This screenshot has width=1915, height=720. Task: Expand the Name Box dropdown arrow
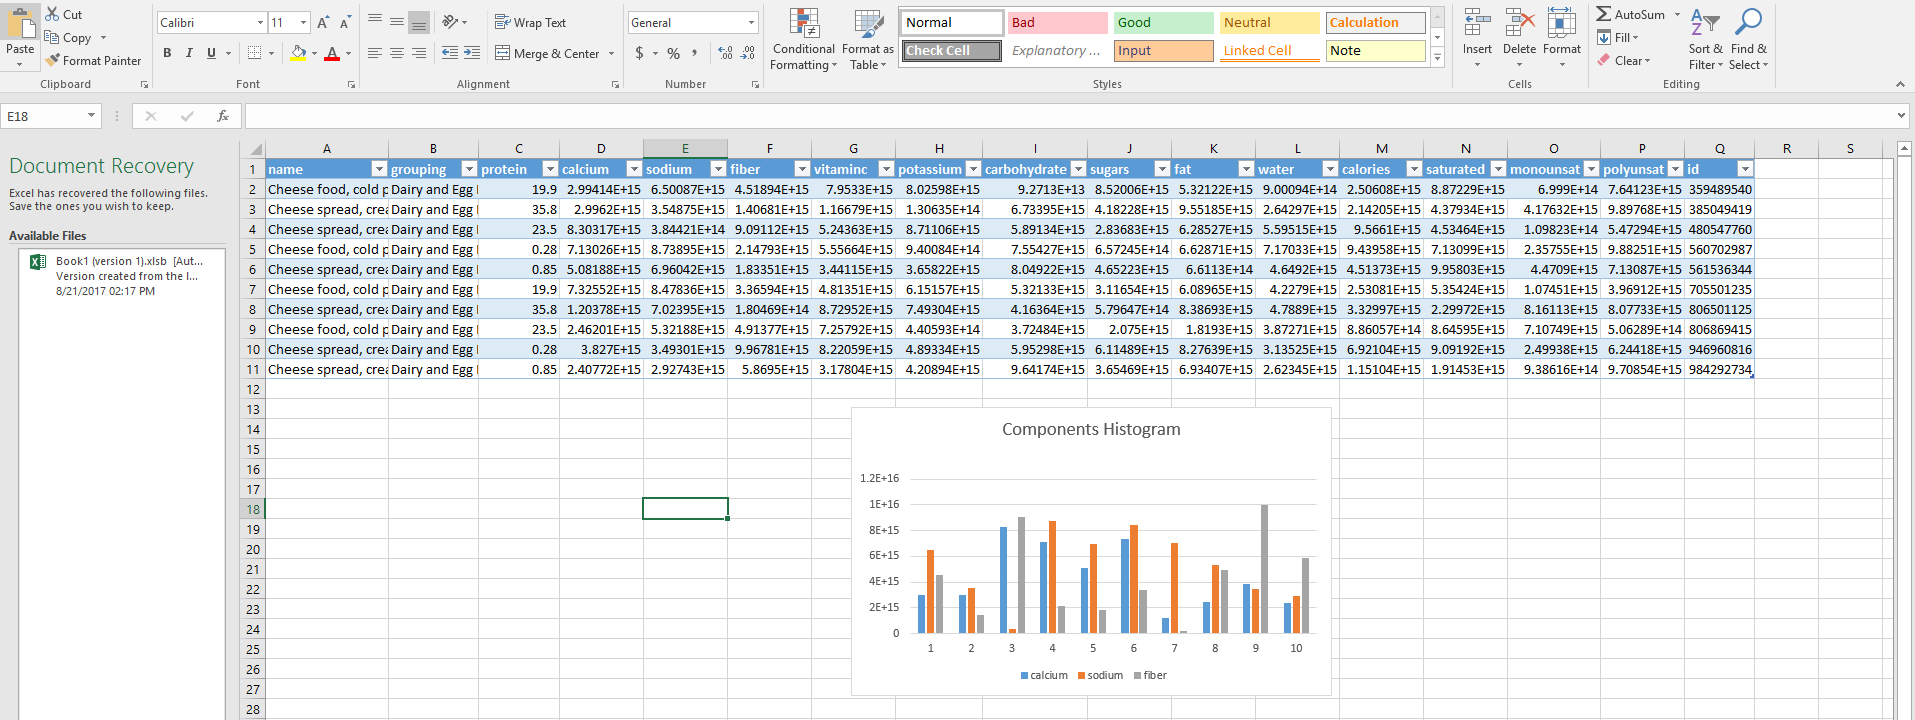coord(91,116)
